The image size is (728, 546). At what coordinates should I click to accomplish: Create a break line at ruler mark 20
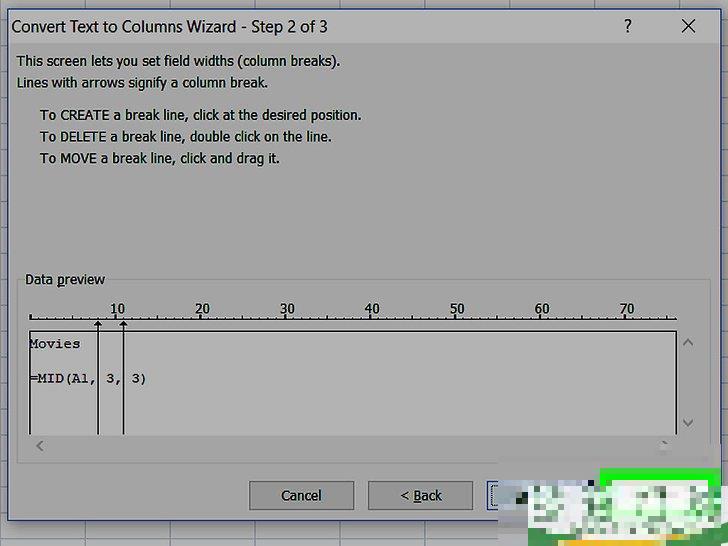(x=200, y=317)
